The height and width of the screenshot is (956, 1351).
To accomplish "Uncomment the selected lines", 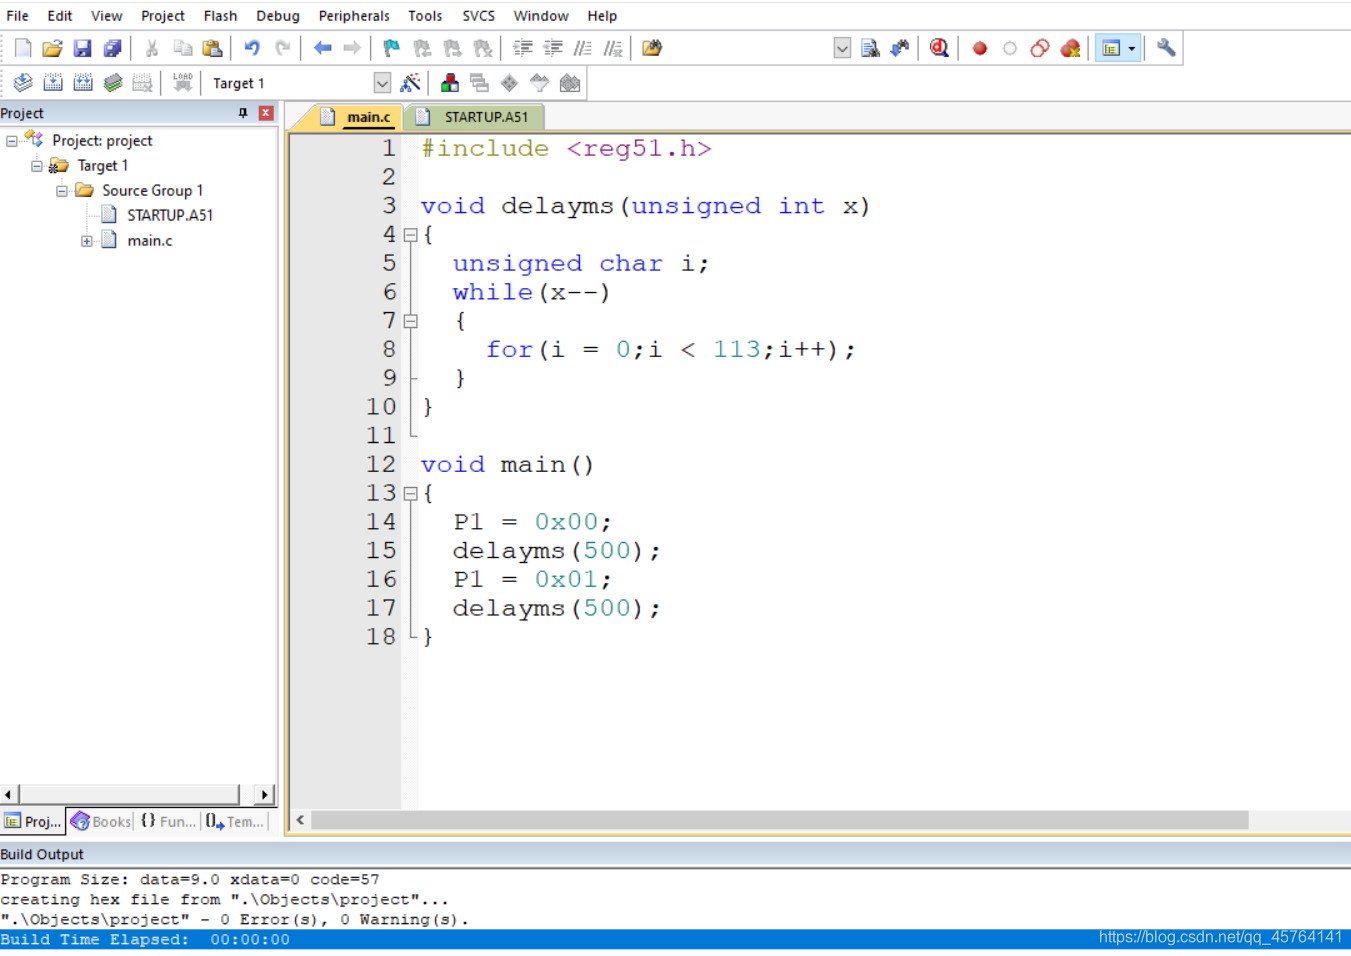I will 613,48.
